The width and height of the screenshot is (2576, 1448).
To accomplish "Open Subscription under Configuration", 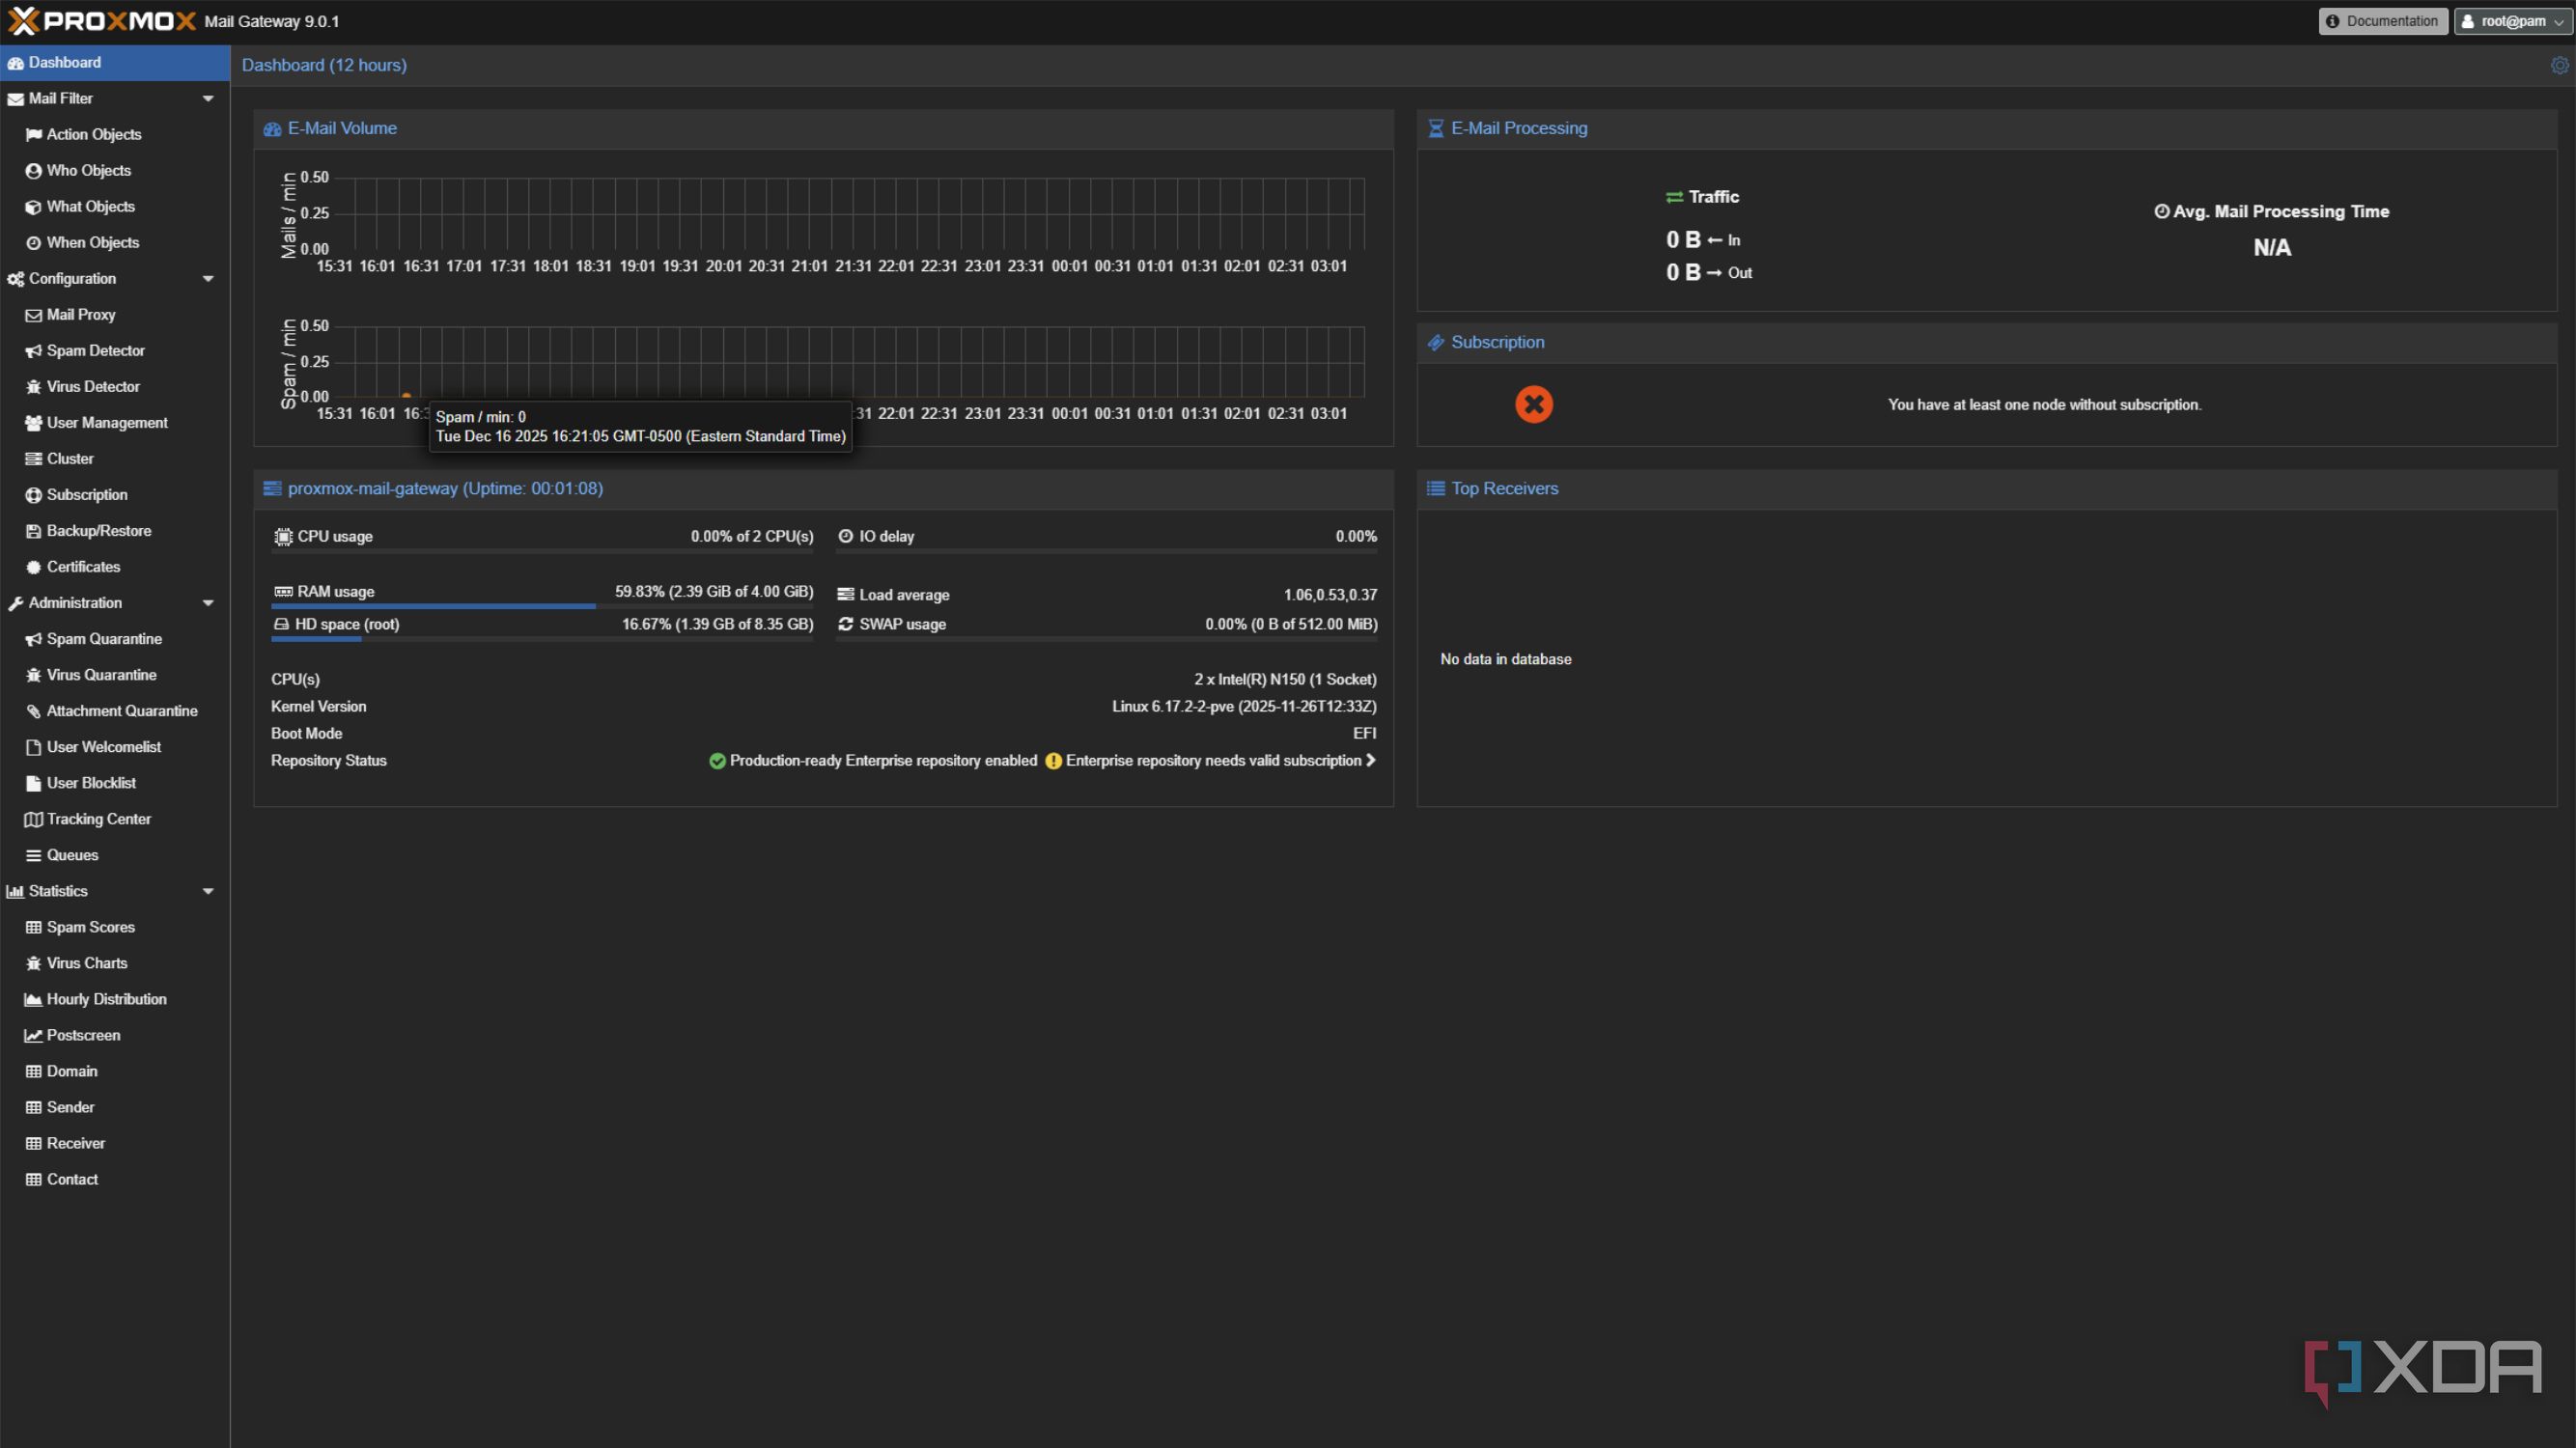I will pyautogui.click(x=115, y=494).
